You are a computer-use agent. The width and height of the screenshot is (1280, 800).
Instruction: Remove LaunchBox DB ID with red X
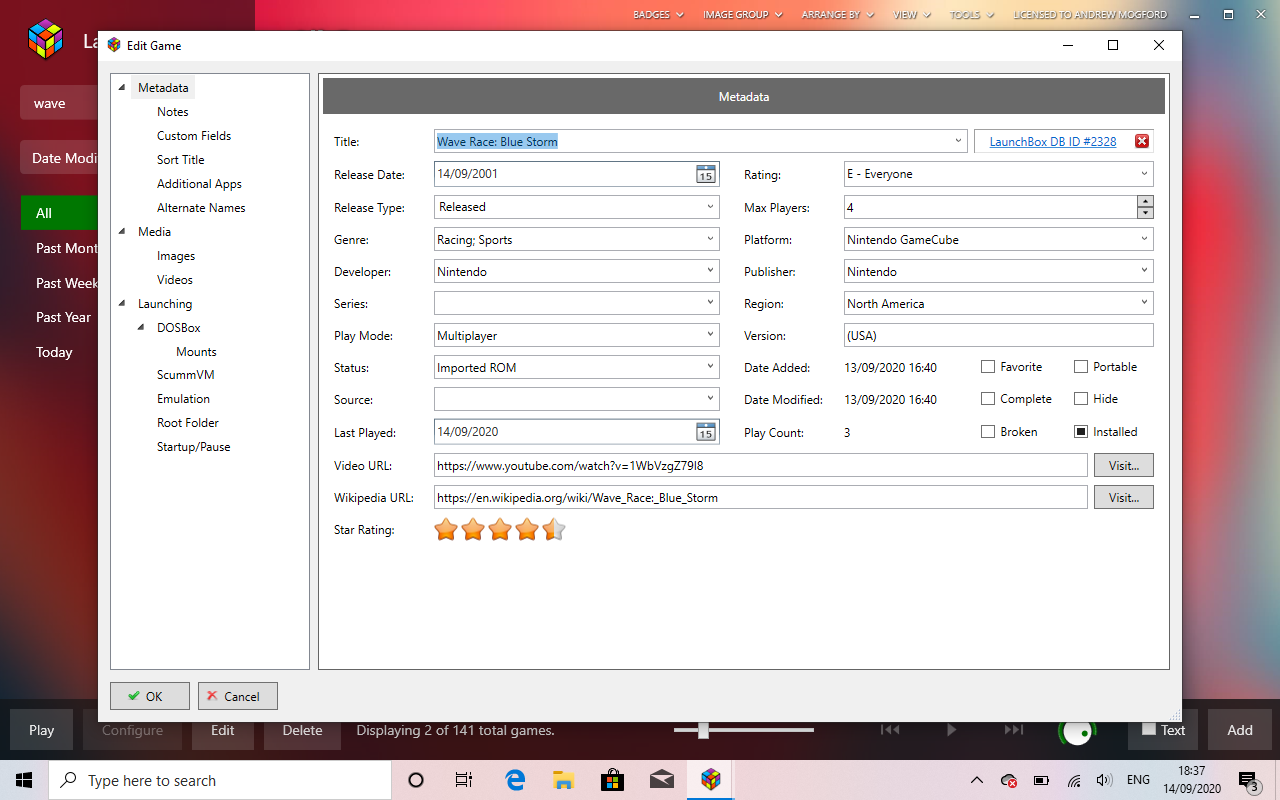(1141, 141)
